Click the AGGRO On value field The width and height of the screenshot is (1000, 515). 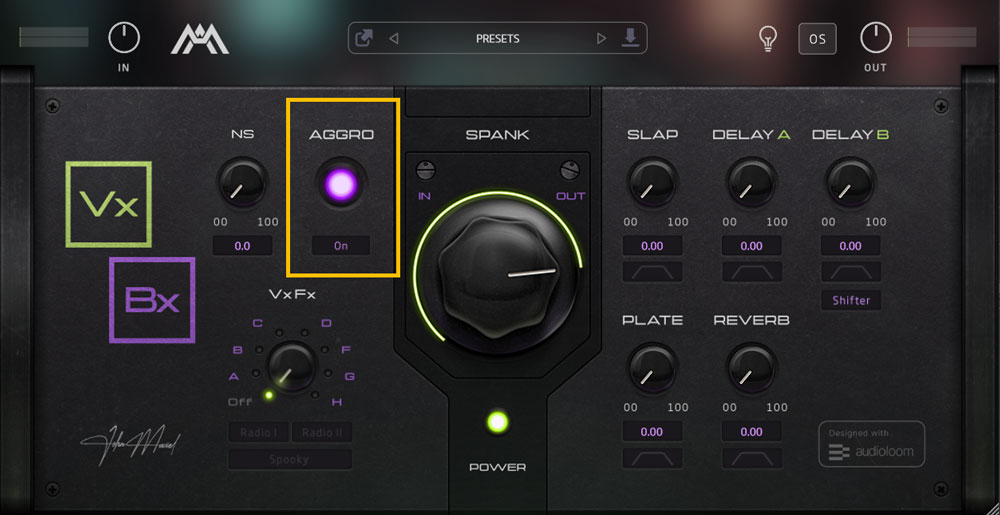341,245
